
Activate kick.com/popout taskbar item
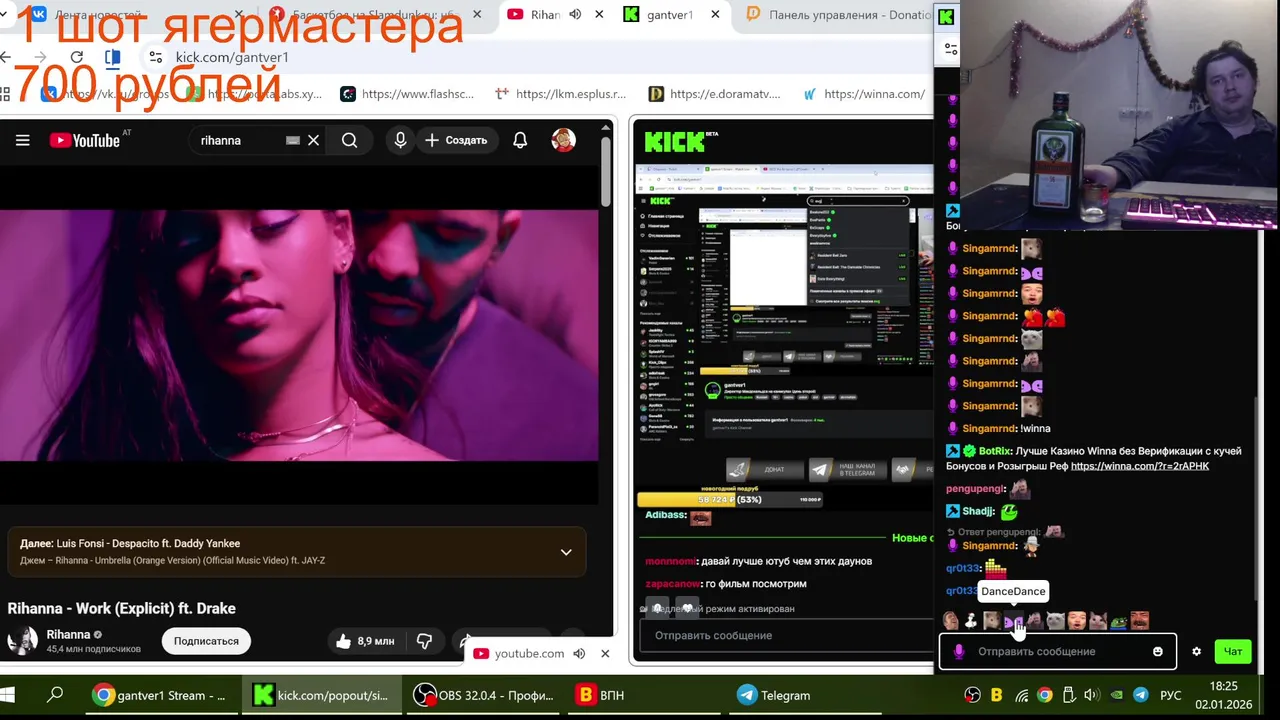pos(322,695)
